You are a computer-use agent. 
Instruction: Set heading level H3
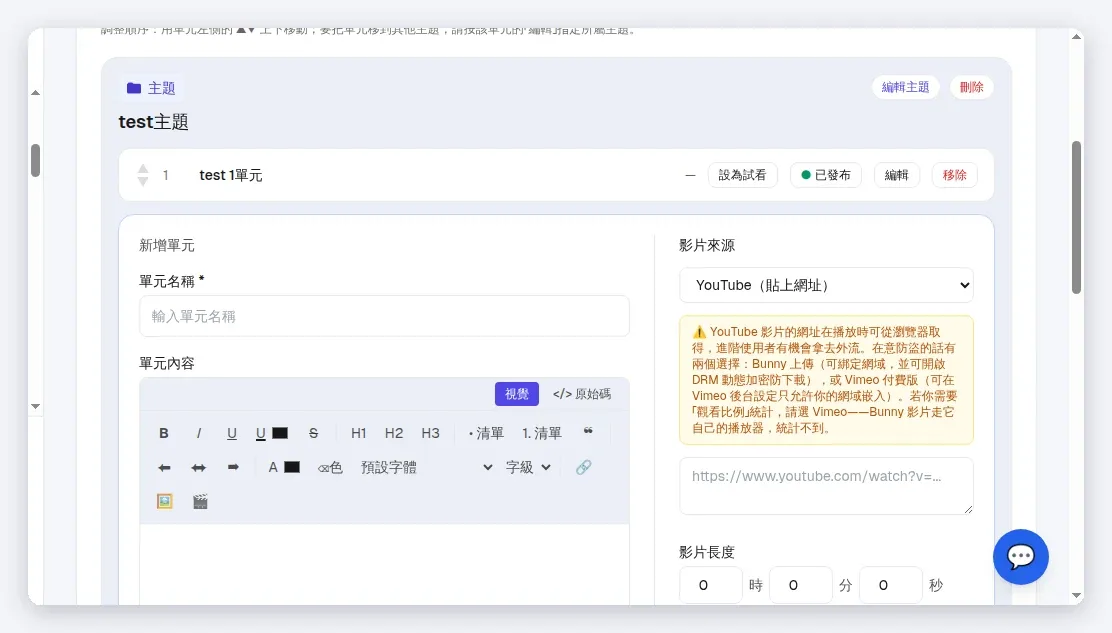pos(430,433)
